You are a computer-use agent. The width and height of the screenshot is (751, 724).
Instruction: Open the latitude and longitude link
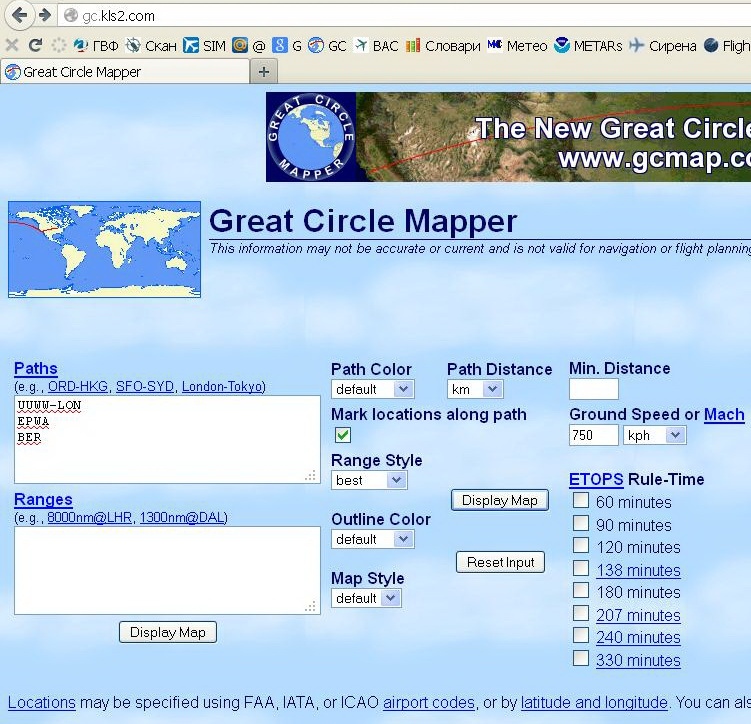click(594, 702)
